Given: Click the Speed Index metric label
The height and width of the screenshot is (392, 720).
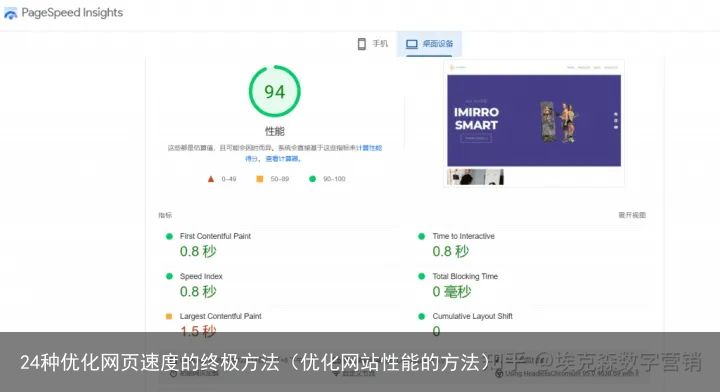Looking at the screenshot, I should [201, 276].
